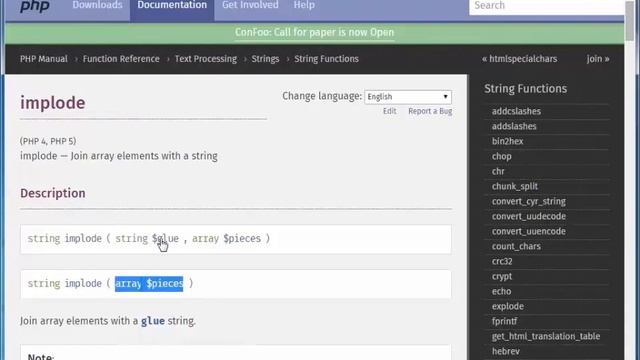Open chop in the sidebar
640x360 pixels.
[x=501, y=156]
